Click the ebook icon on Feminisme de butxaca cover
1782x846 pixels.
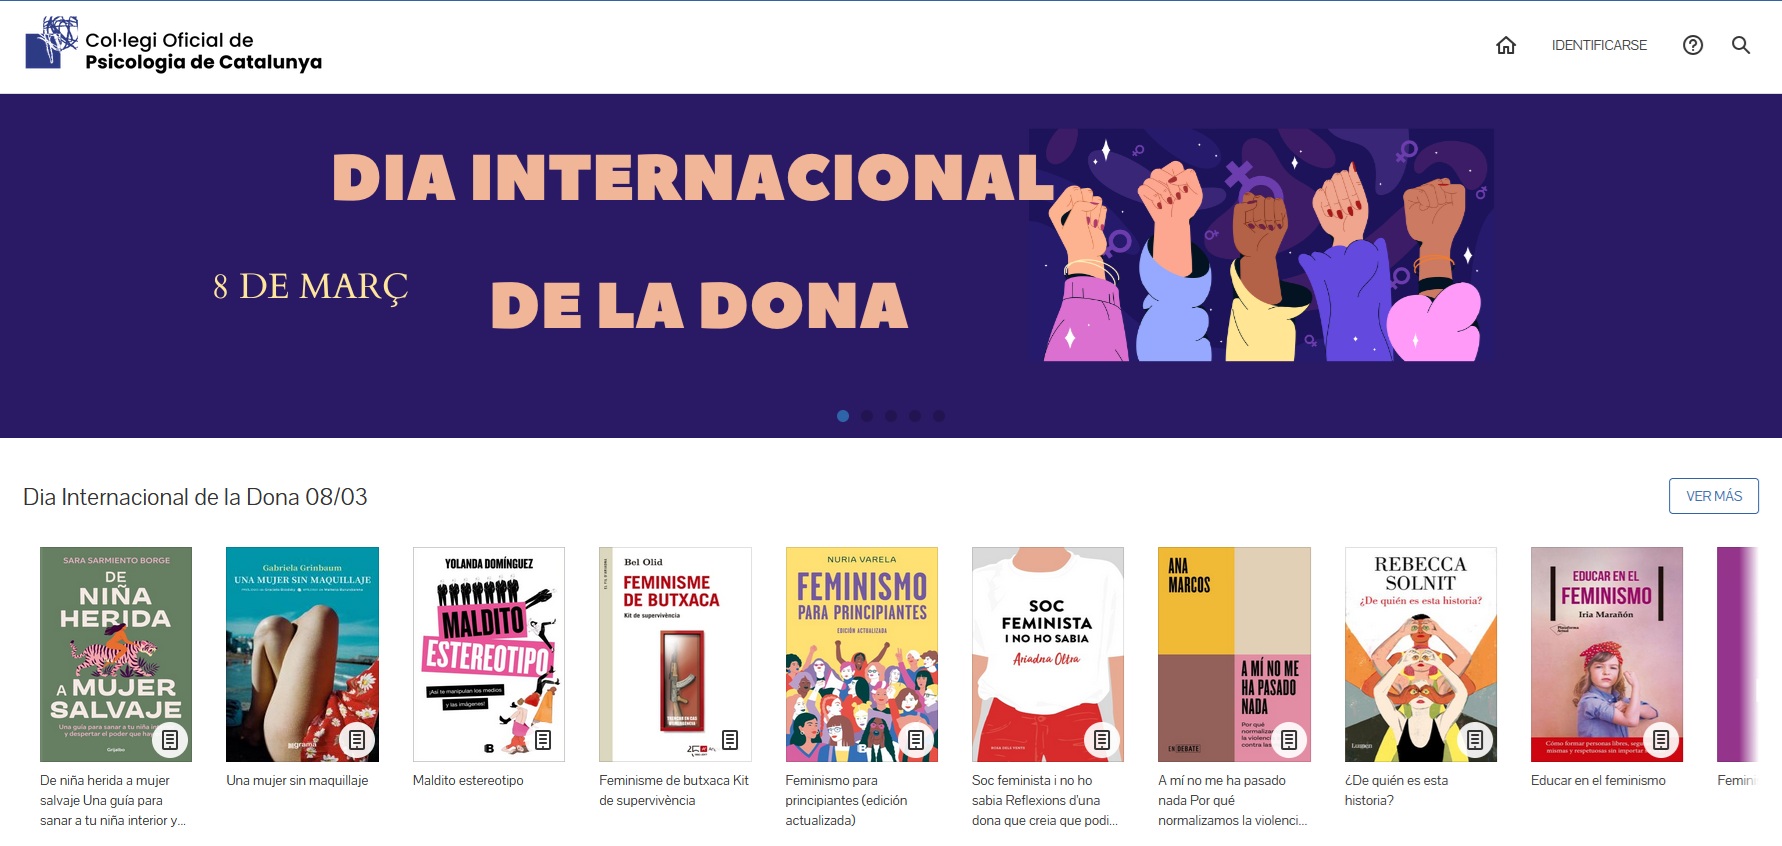tap(730, 740)
